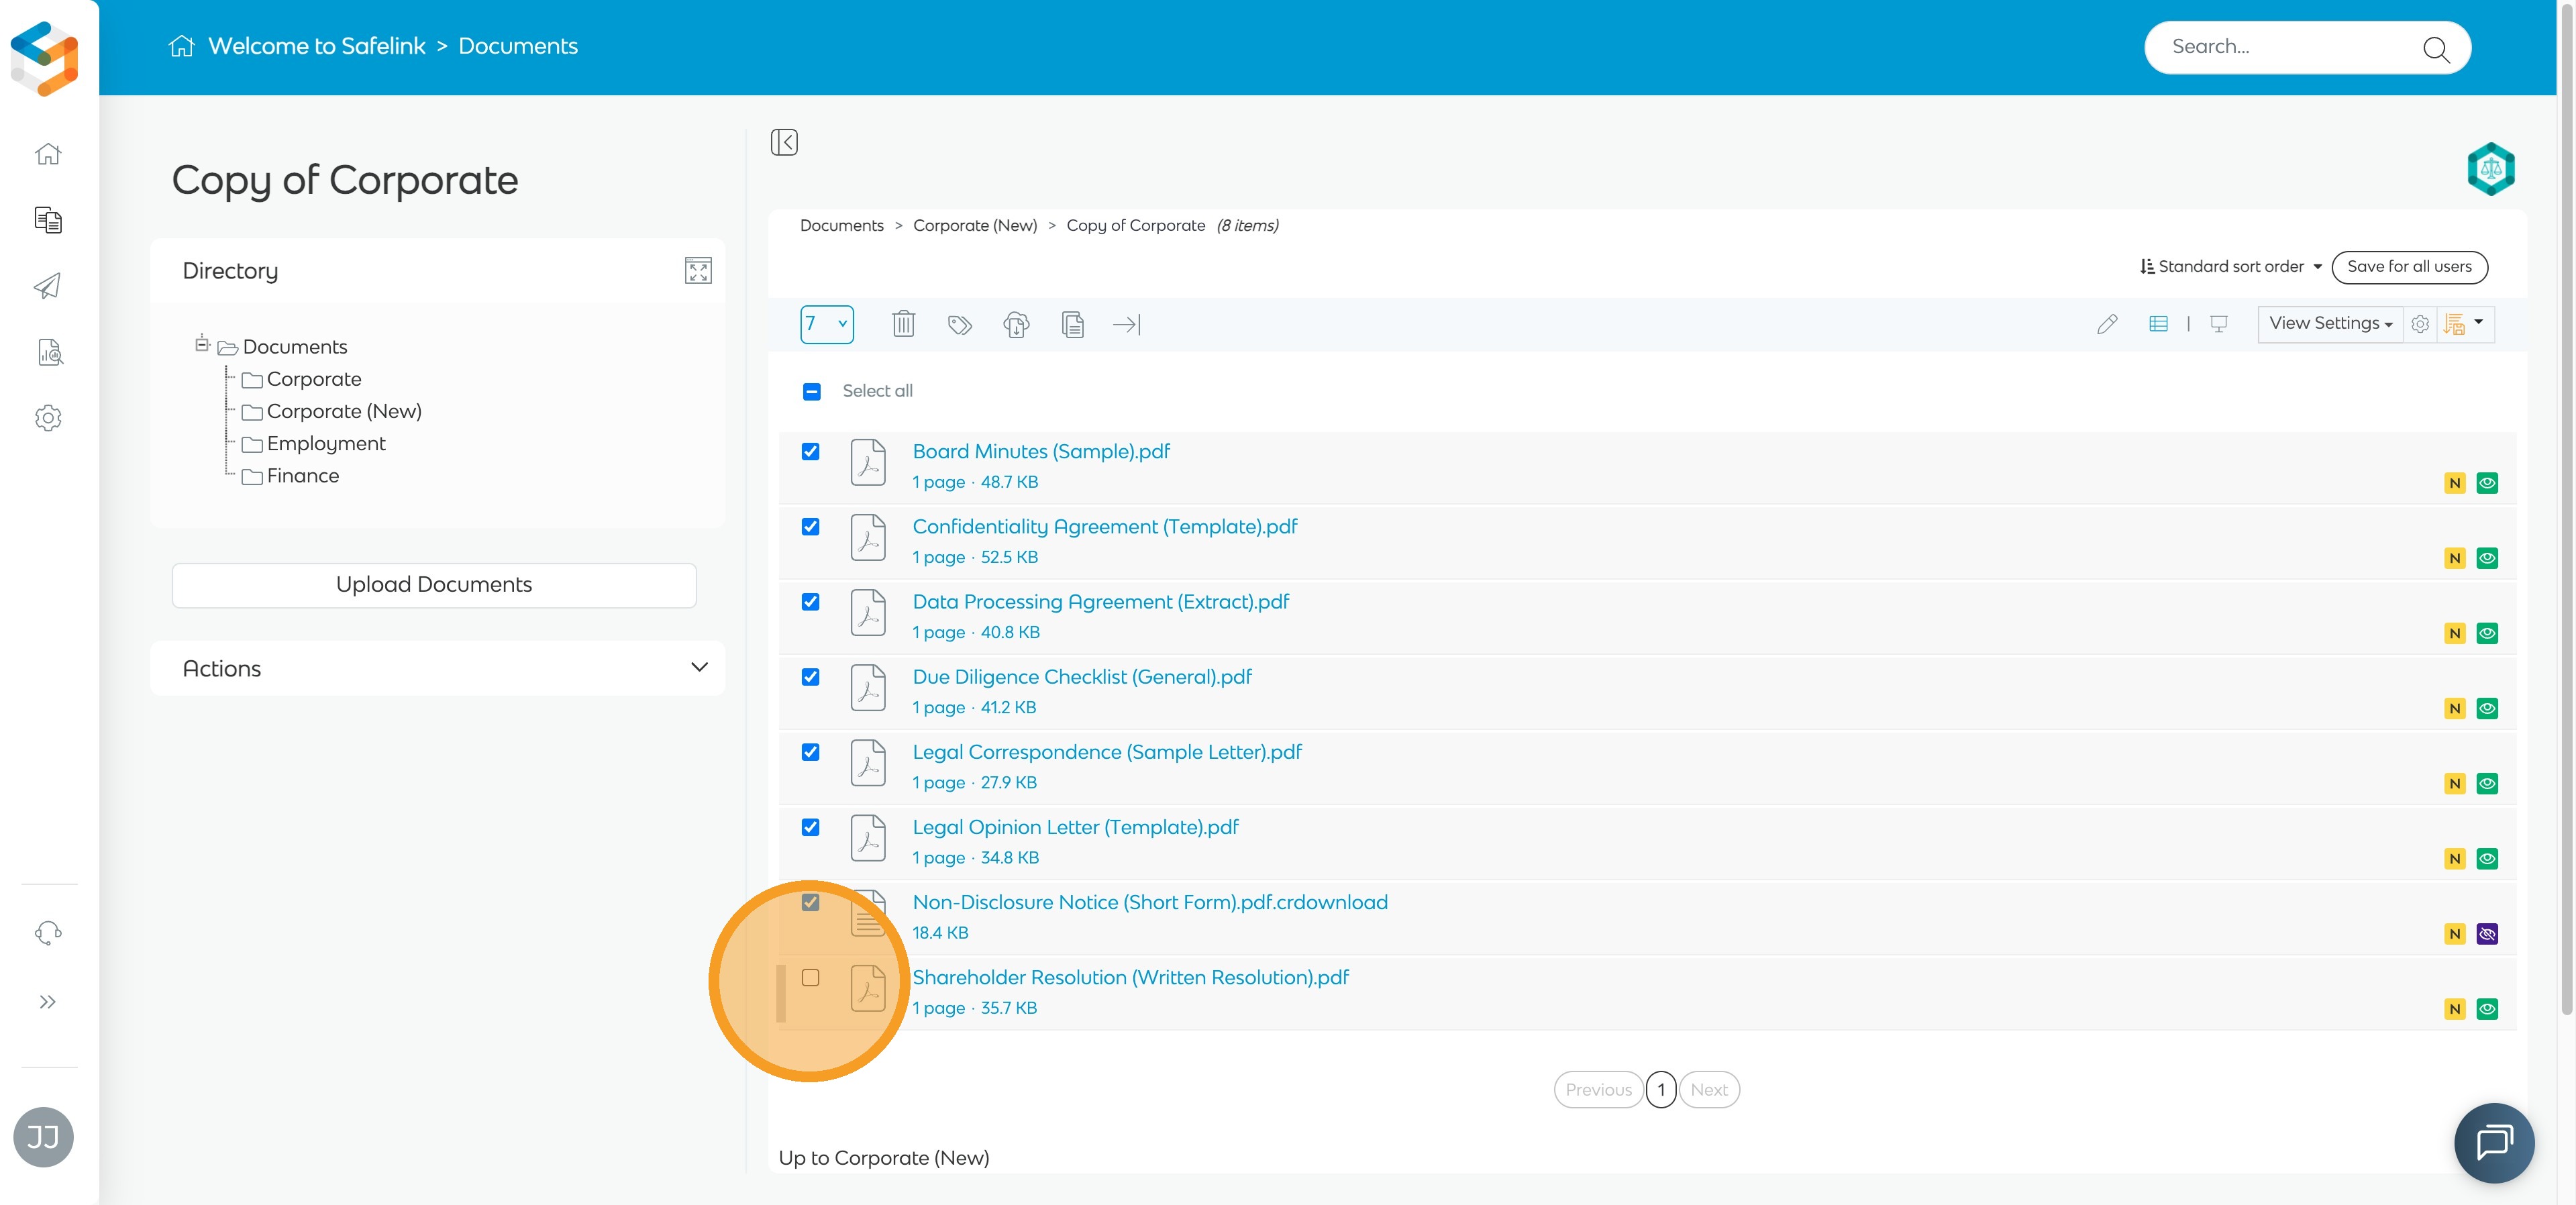The image size is (2576, 1205).
Task: Click into the Search field
Action: pos(2290,47)
